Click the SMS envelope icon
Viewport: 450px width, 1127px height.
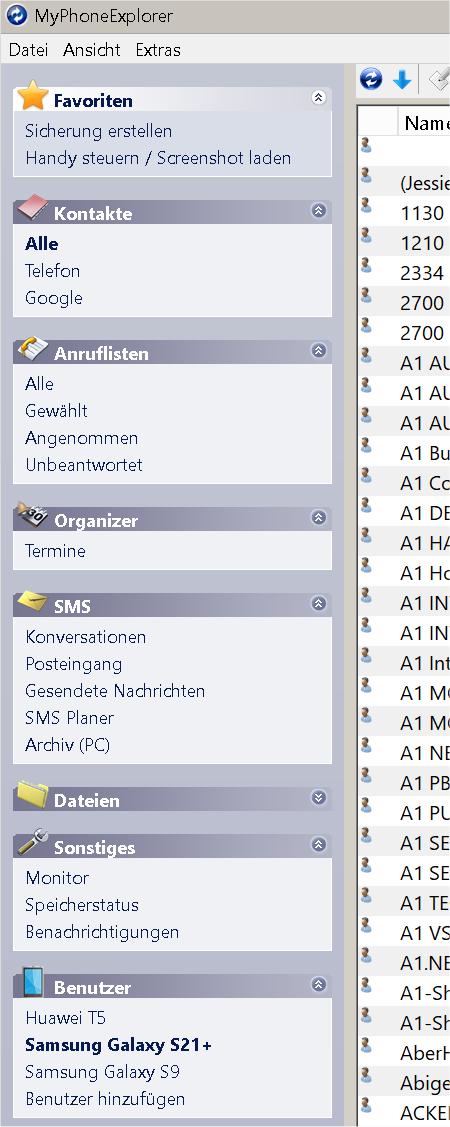click(32, 601)
